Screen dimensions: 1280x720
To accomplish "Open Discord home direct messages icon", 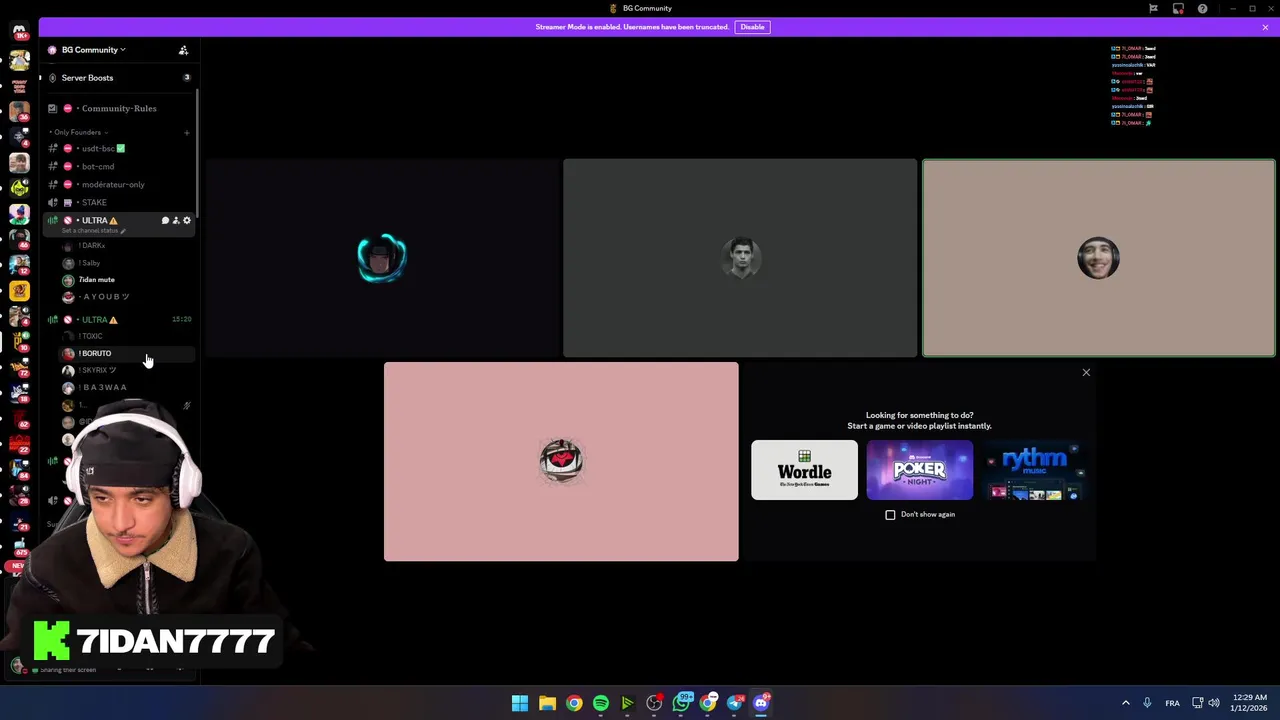I will [19, 31].
